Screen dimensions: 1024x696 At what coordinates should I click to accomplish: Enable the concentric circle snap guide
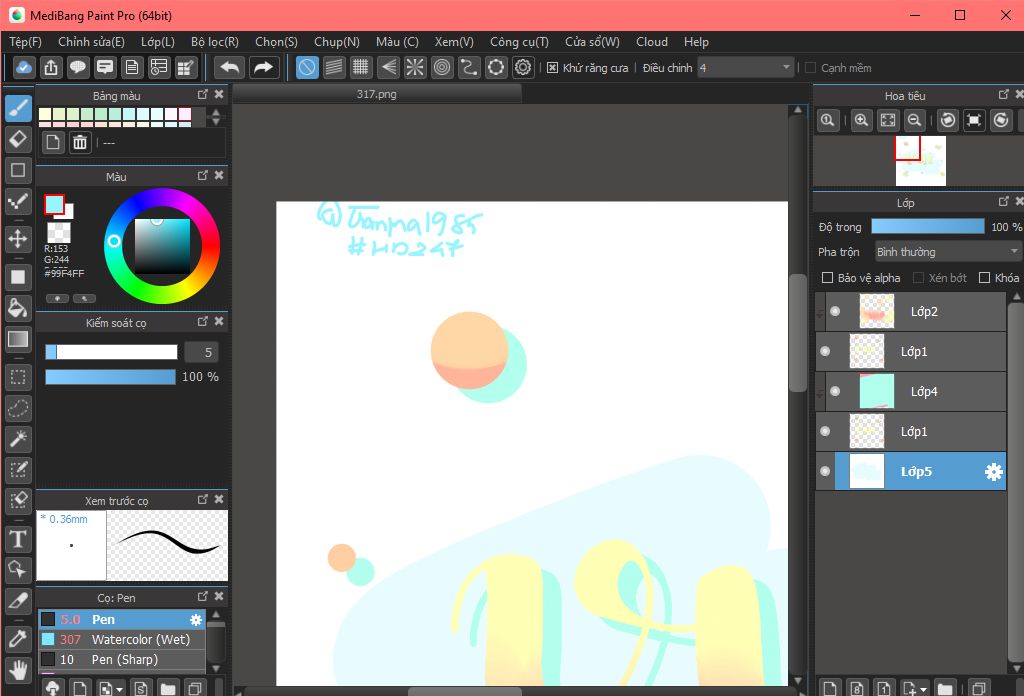click(442, 67)
